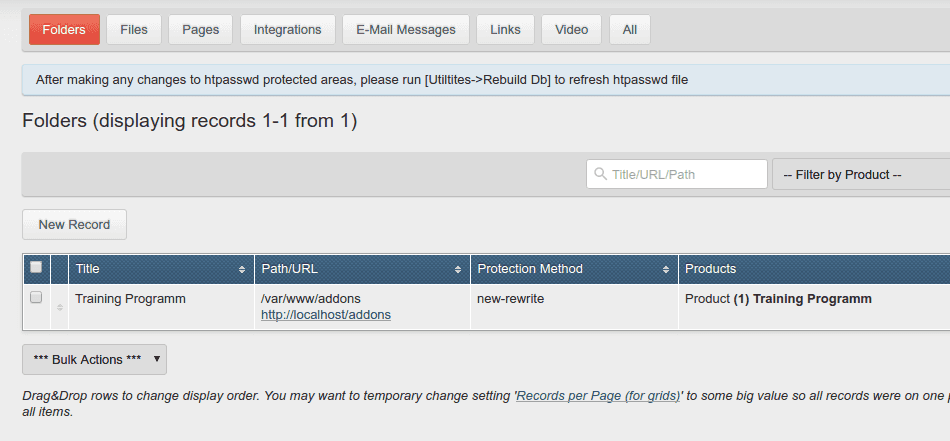950x441 pixels.
Task: Click the Title column sort arrows
Action: pyautogui.click(x=242, y=270)
